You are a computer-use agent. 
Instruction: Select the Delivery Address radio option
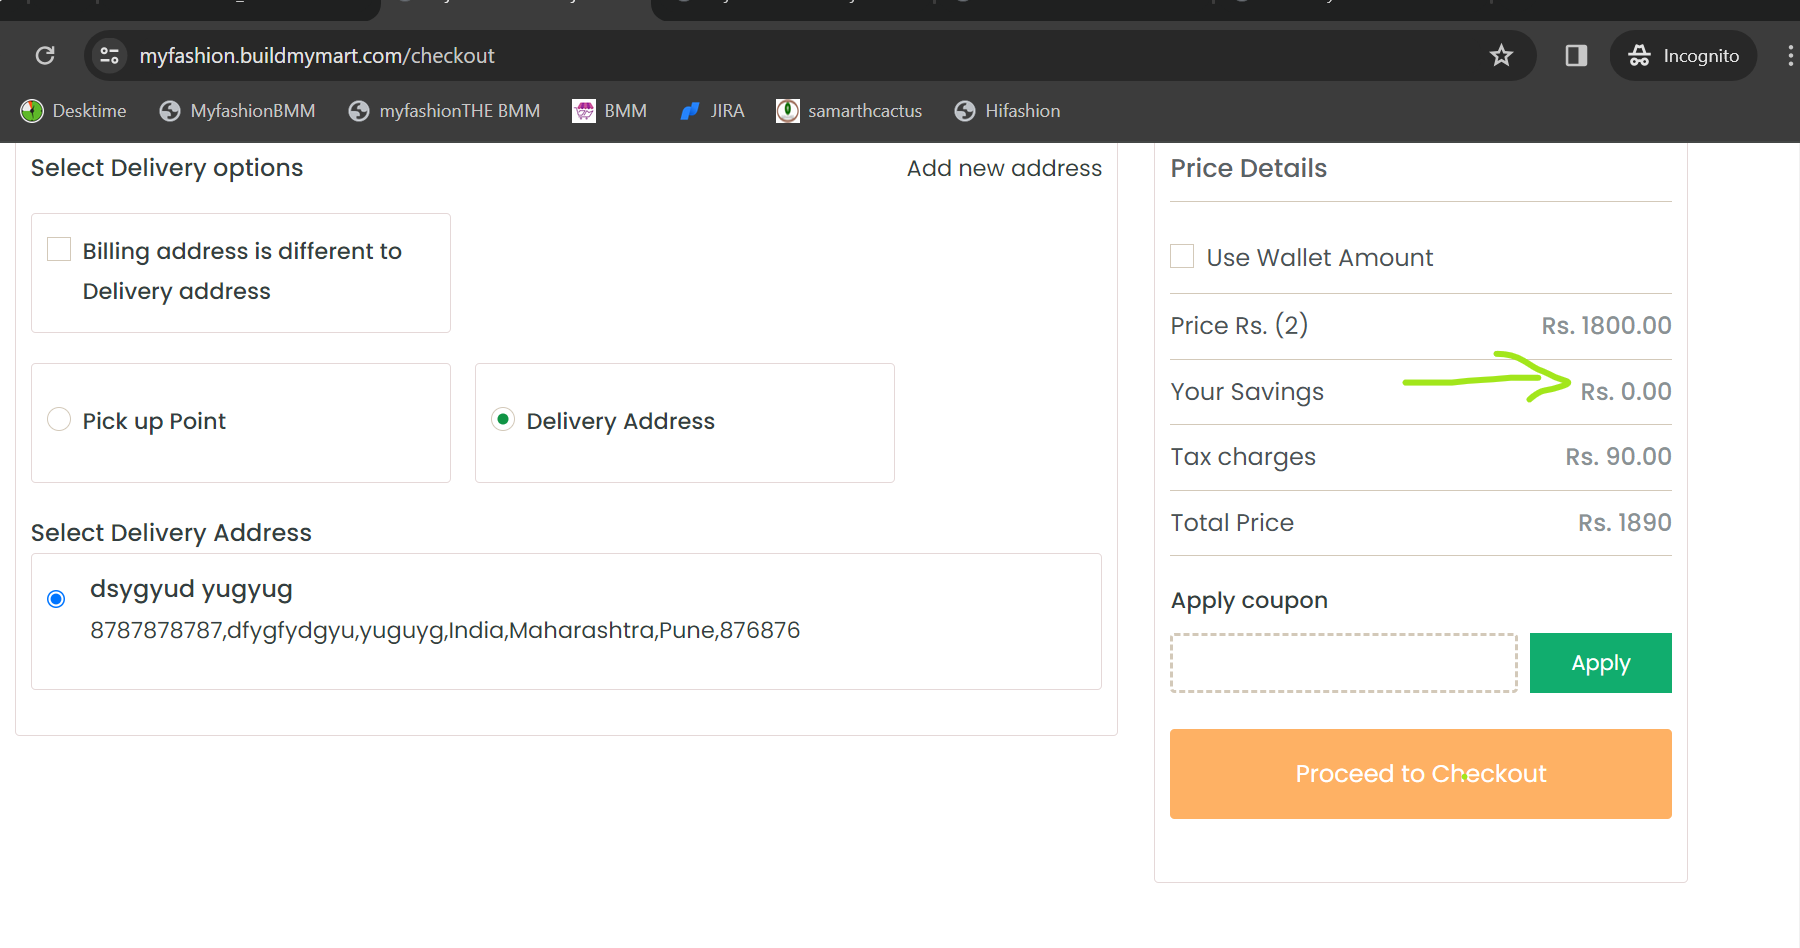pos(503,419)
